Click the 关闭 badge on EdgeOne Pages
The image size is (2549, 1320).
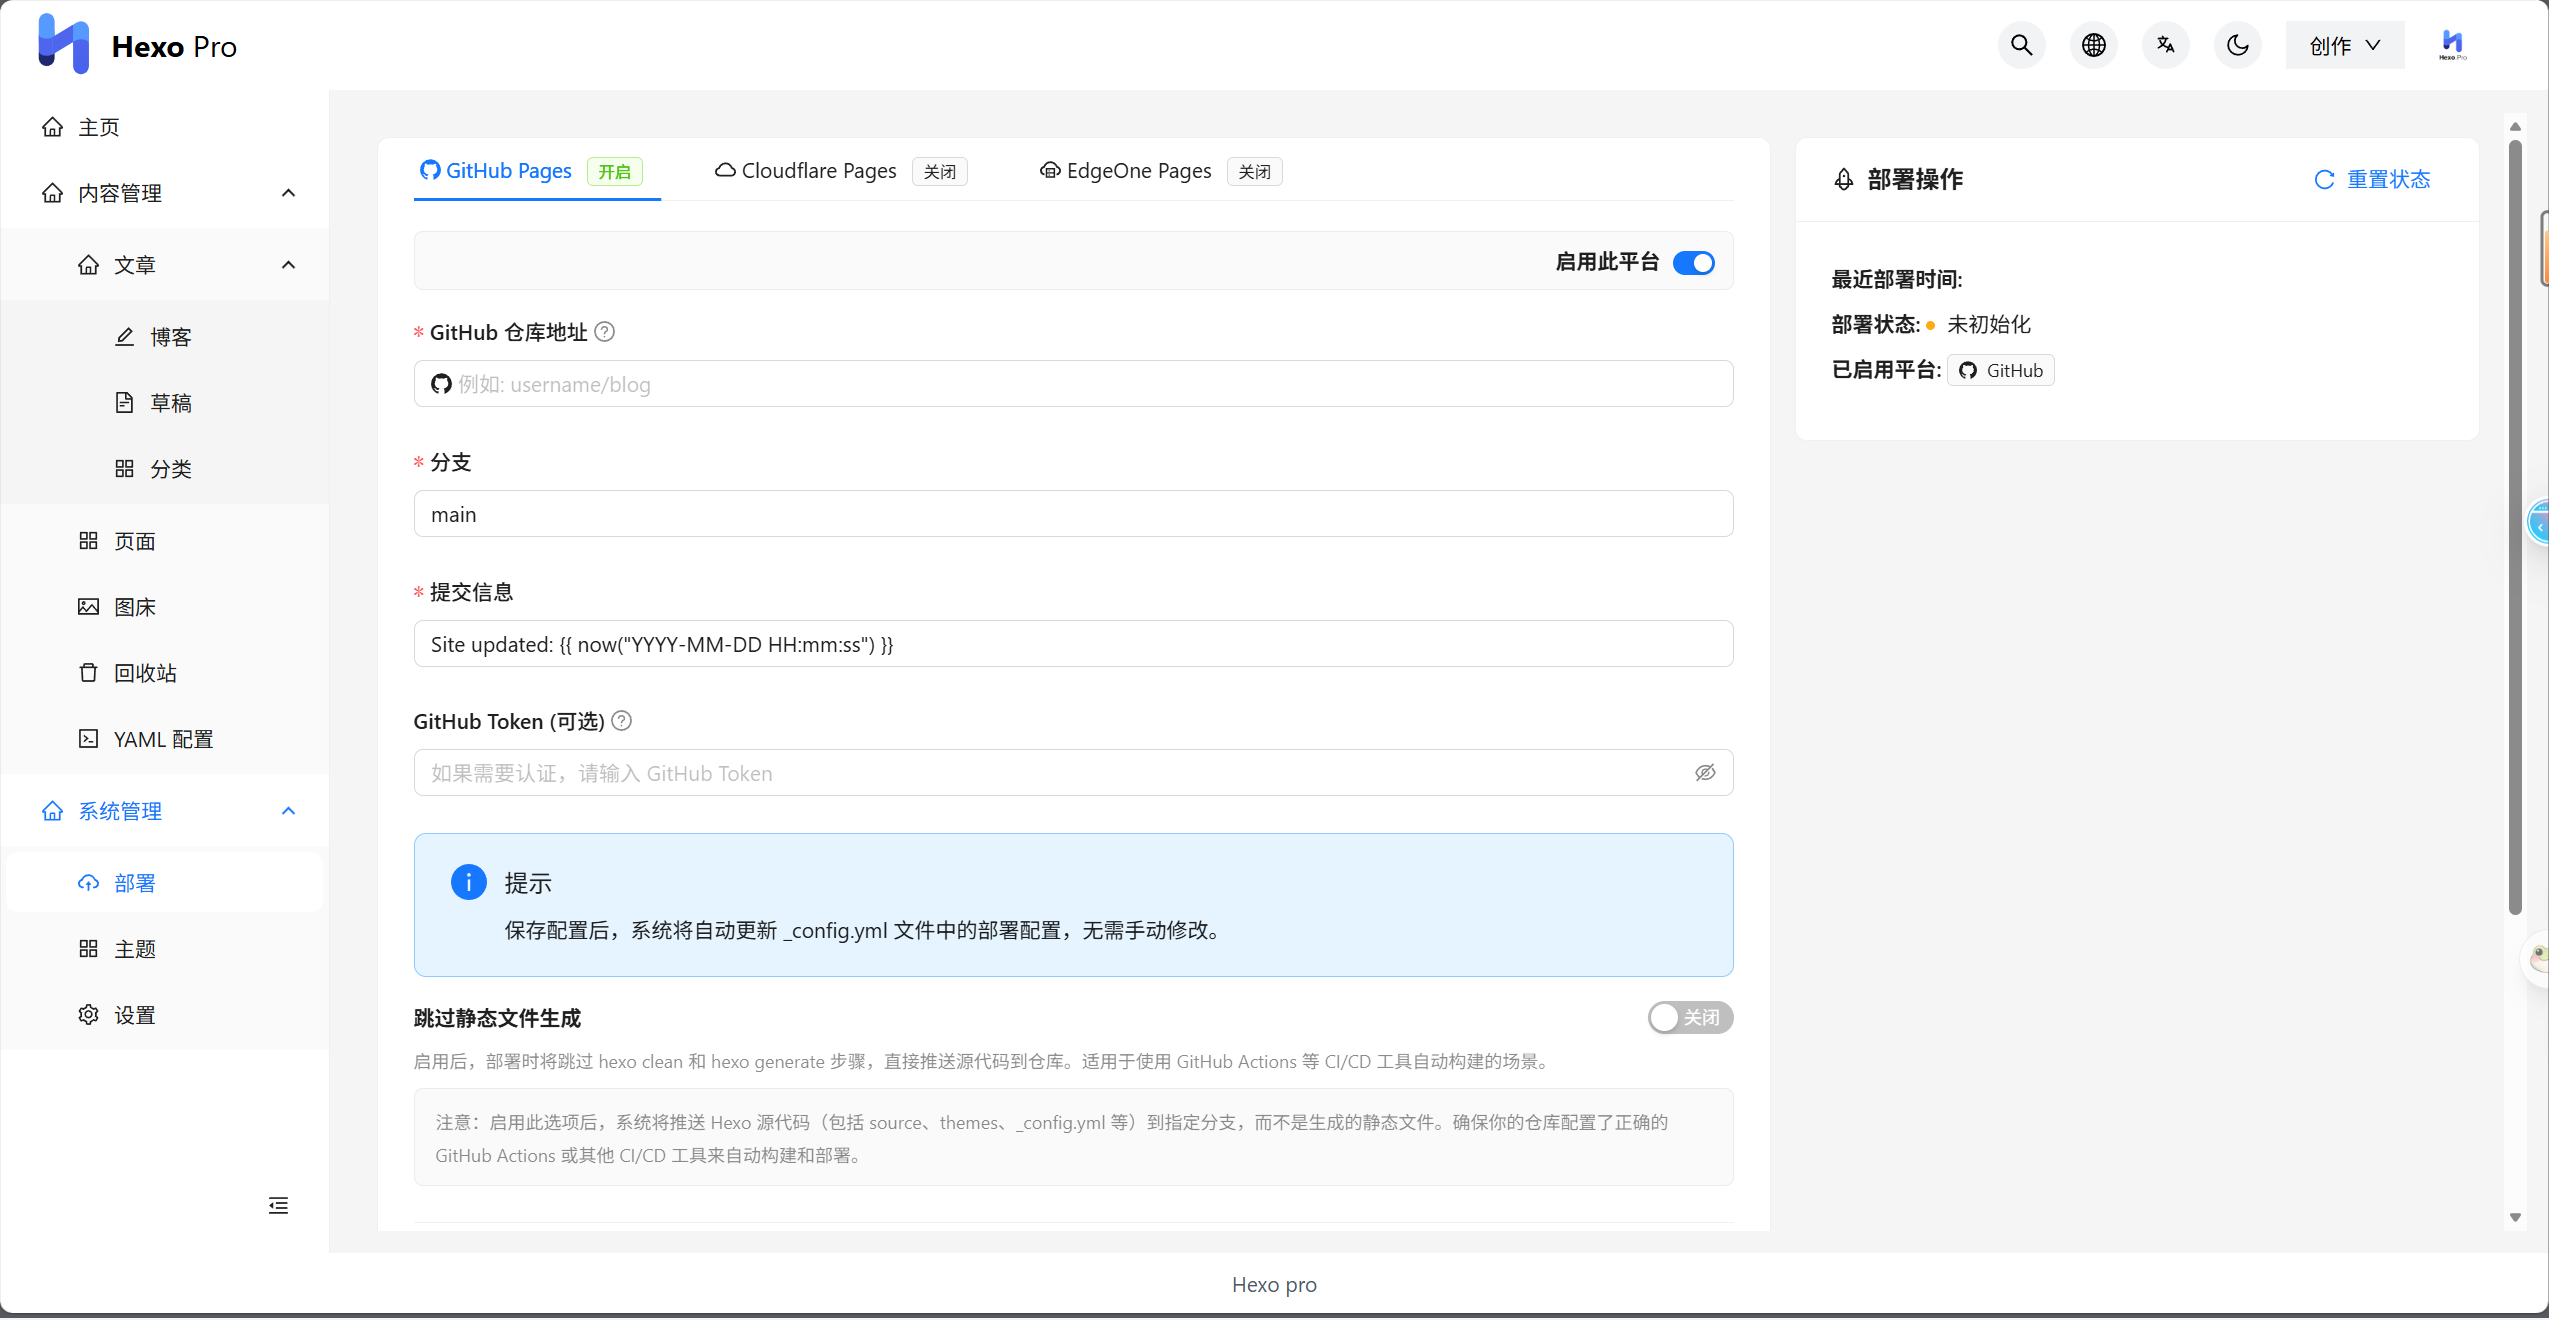(x=1254, y=172)
